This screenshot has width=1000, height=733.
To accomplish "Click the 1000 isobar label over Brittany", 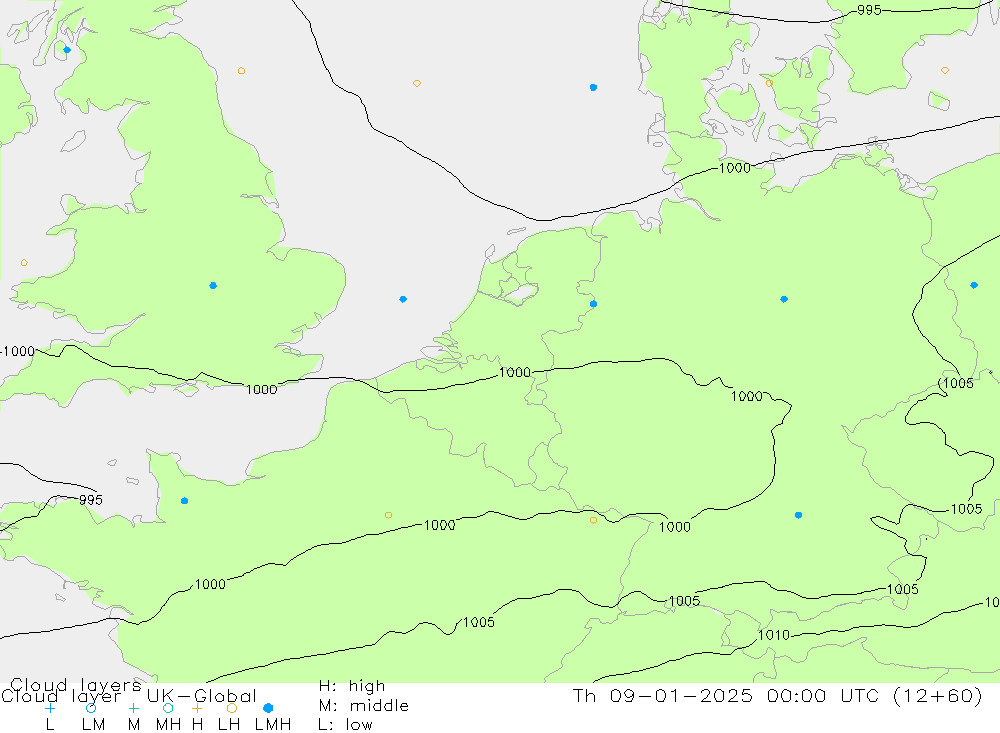I will 210,584.
